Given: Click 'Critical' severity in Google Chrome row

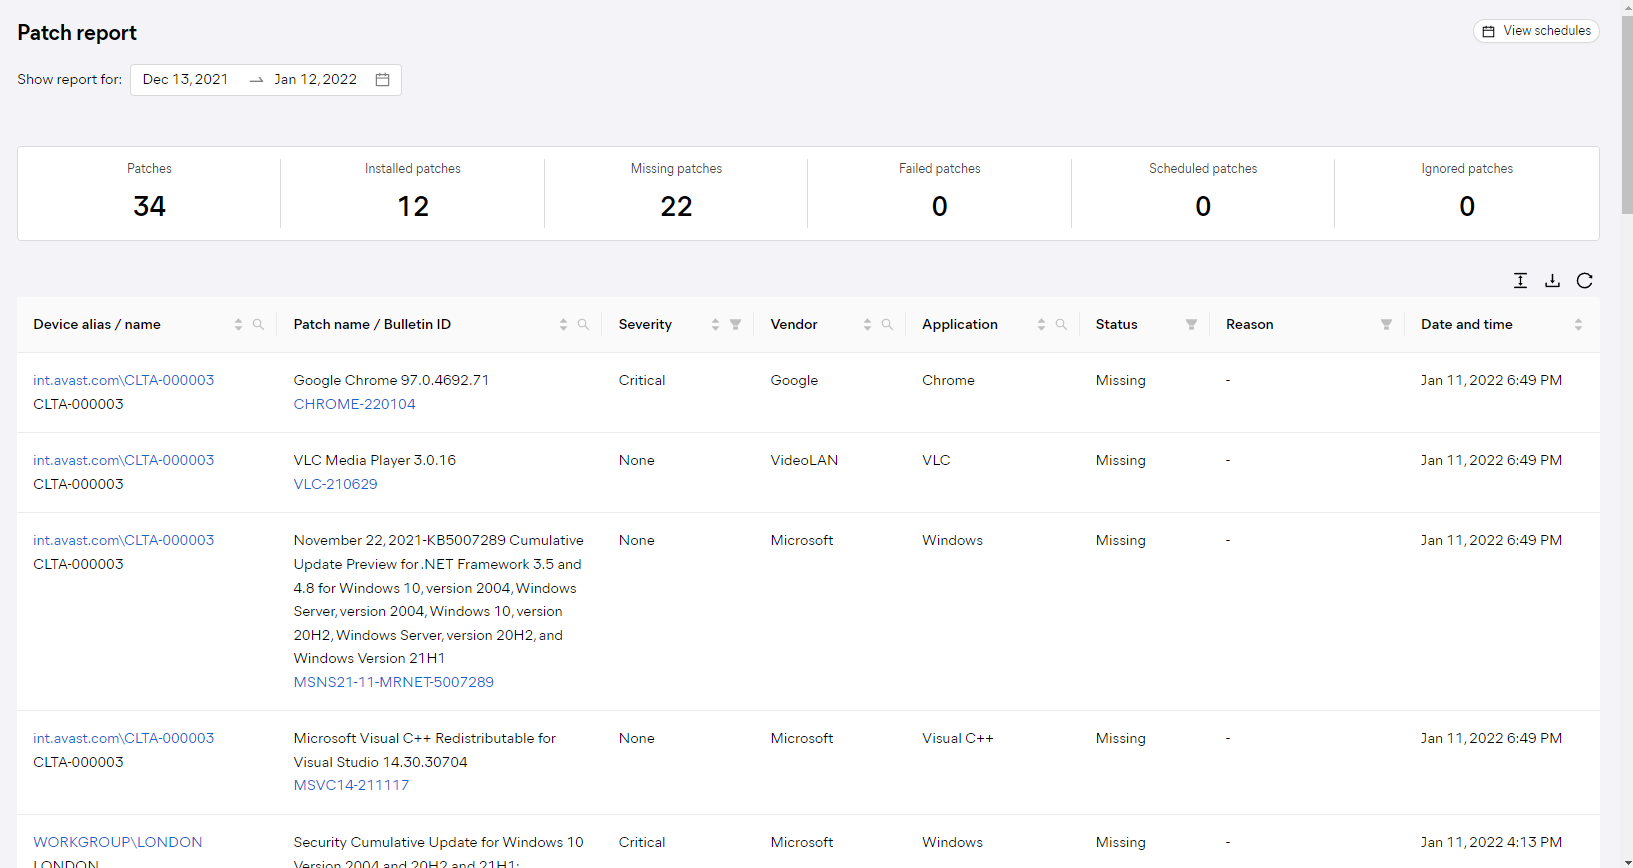Looking at the screenshot, I should coord(641,380).
